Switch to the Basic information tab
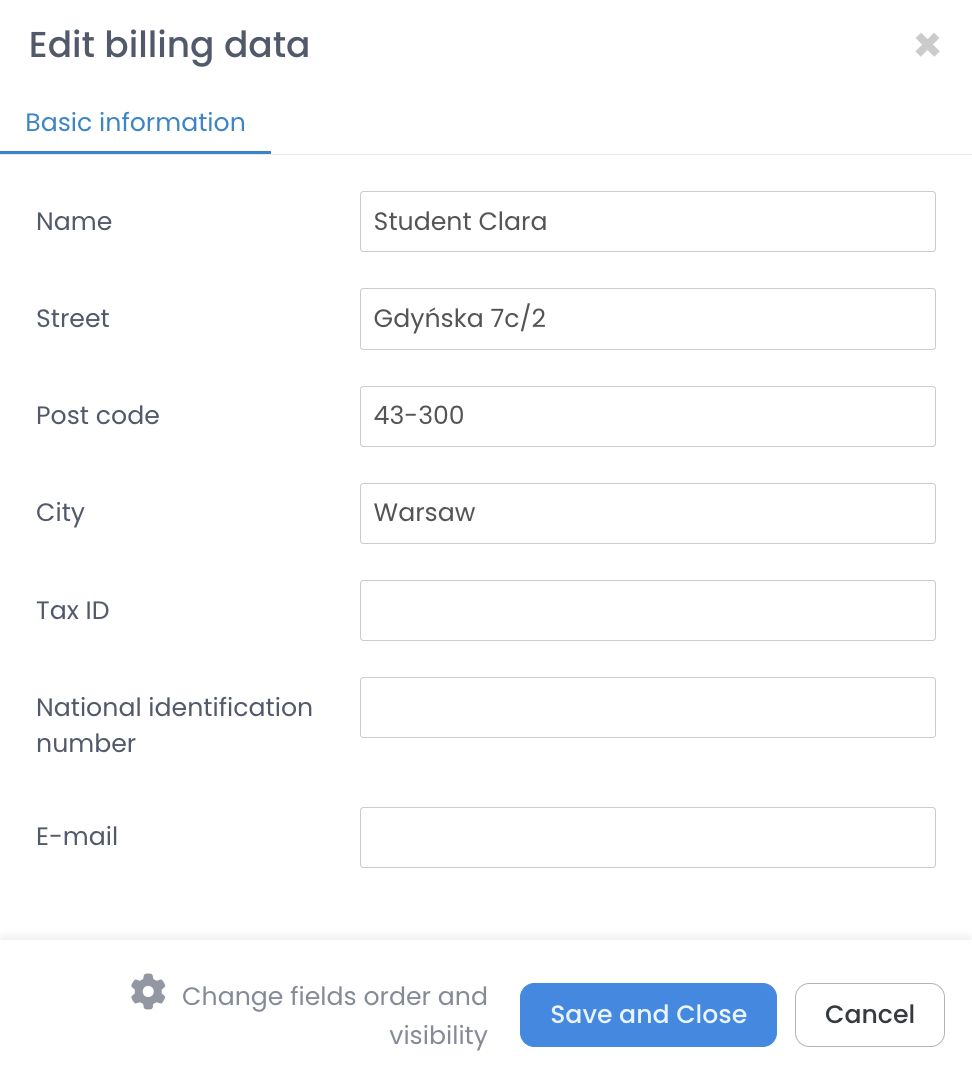972x1090 pixels. click(x=135, y=123)
